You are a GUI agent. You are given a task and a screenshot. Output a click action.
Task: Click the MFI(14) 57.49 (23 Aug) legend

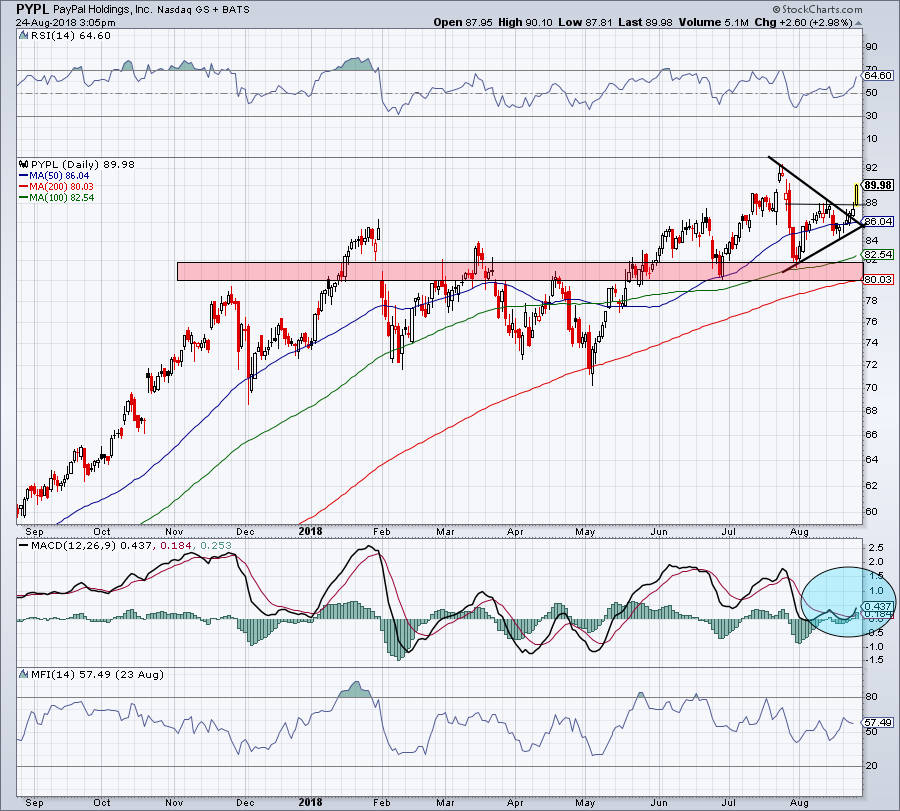tap(97, 674)
